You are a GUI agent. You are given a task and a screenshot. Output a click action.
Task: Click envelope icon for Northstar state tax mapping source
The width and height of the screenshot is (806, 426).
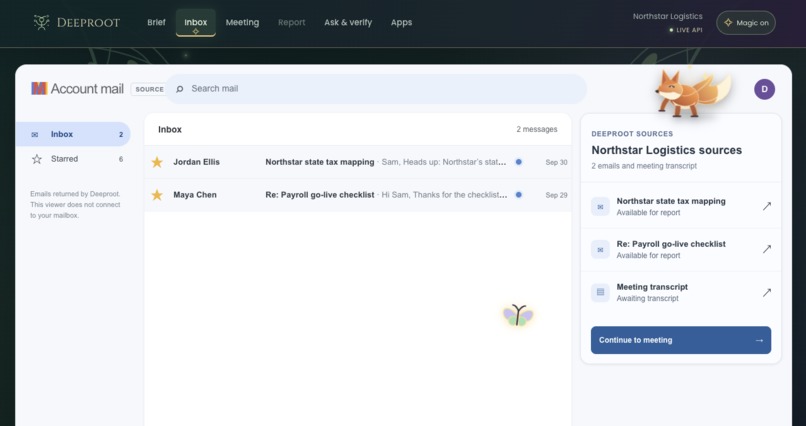tap(600, 207)
